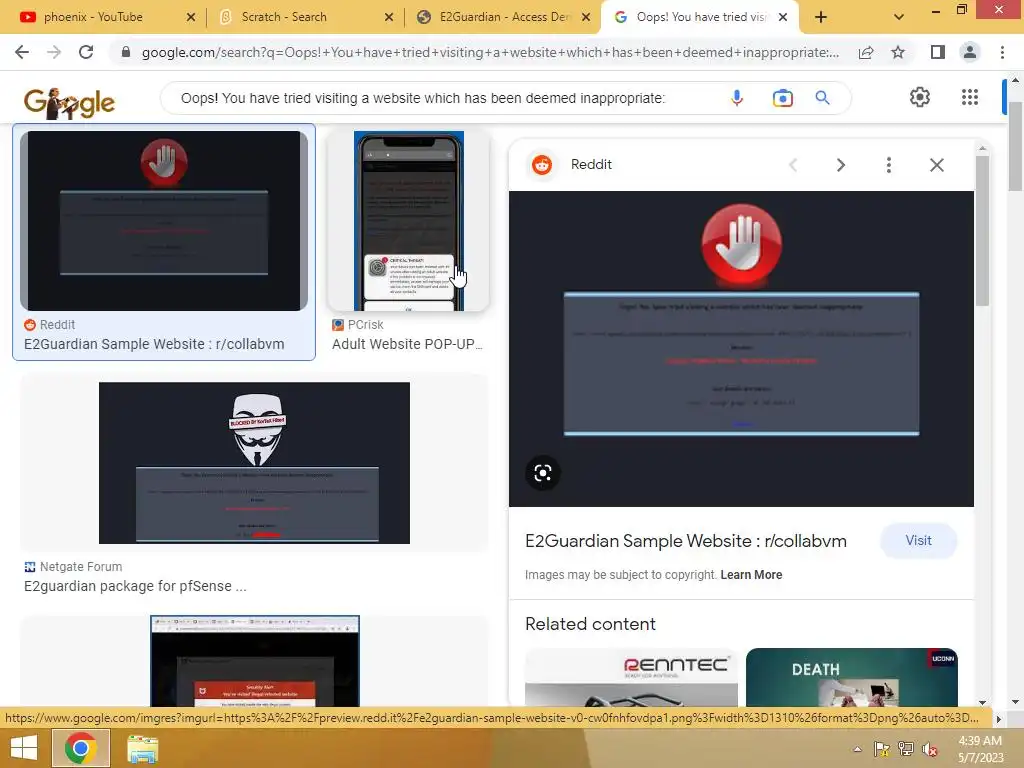Screen dimensions: 1024x768
Task: Close the current Google search tab
Action: [x=783, y=17]
